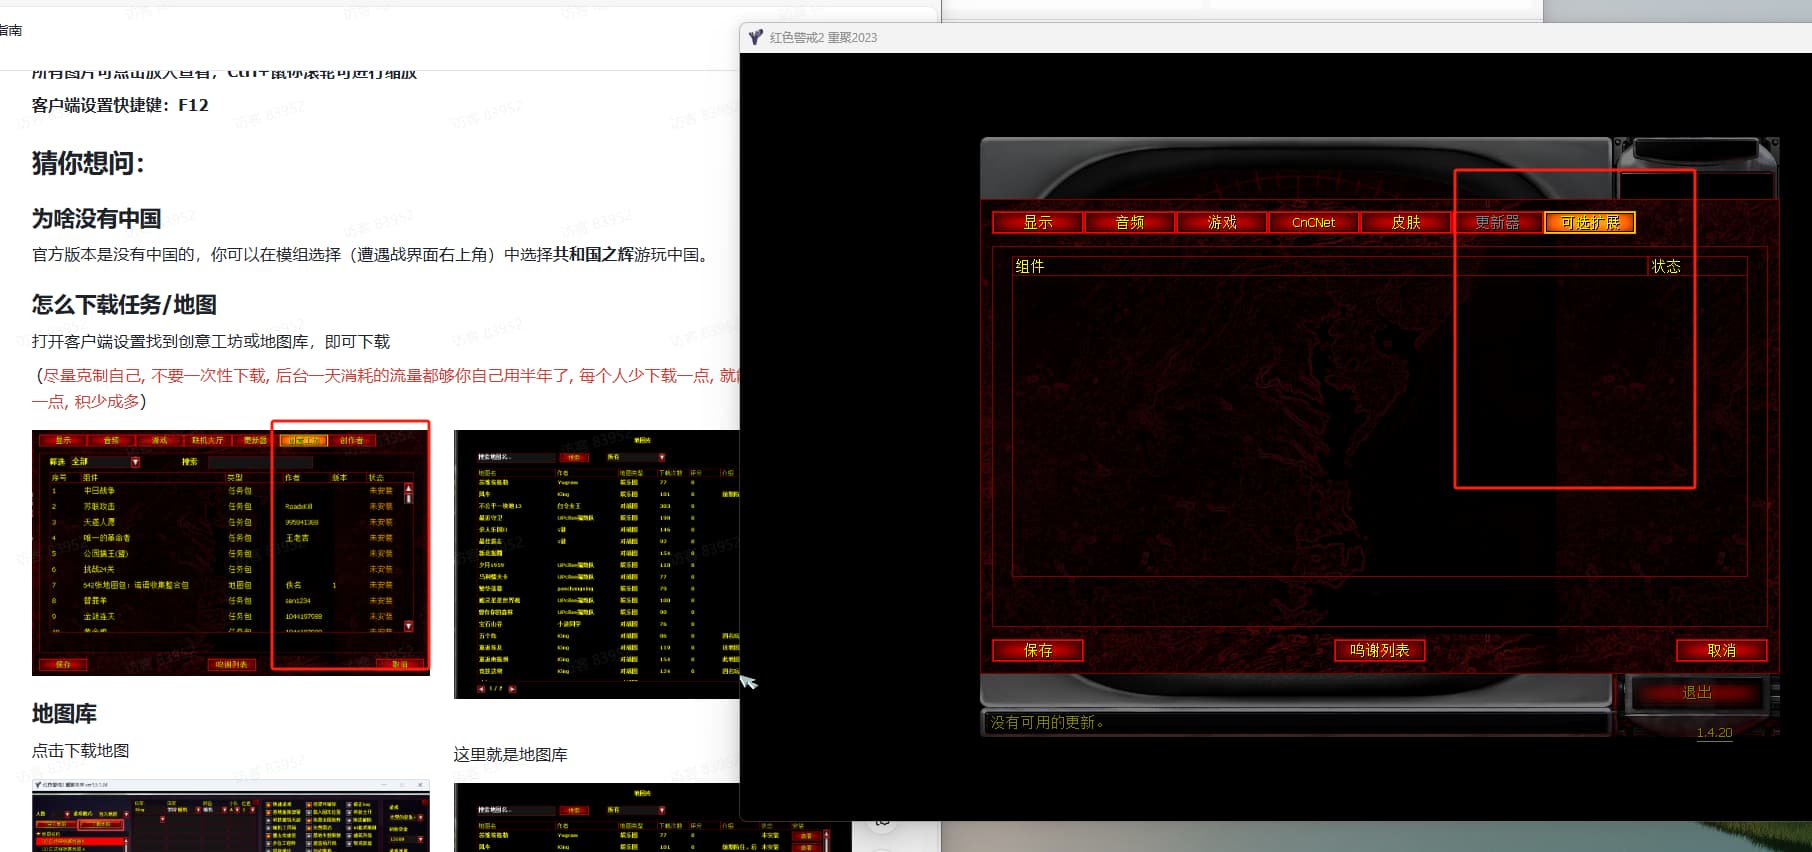The image size is (1812, 852).
Task: Click the 保存 button
Action: pos(1037,650)
